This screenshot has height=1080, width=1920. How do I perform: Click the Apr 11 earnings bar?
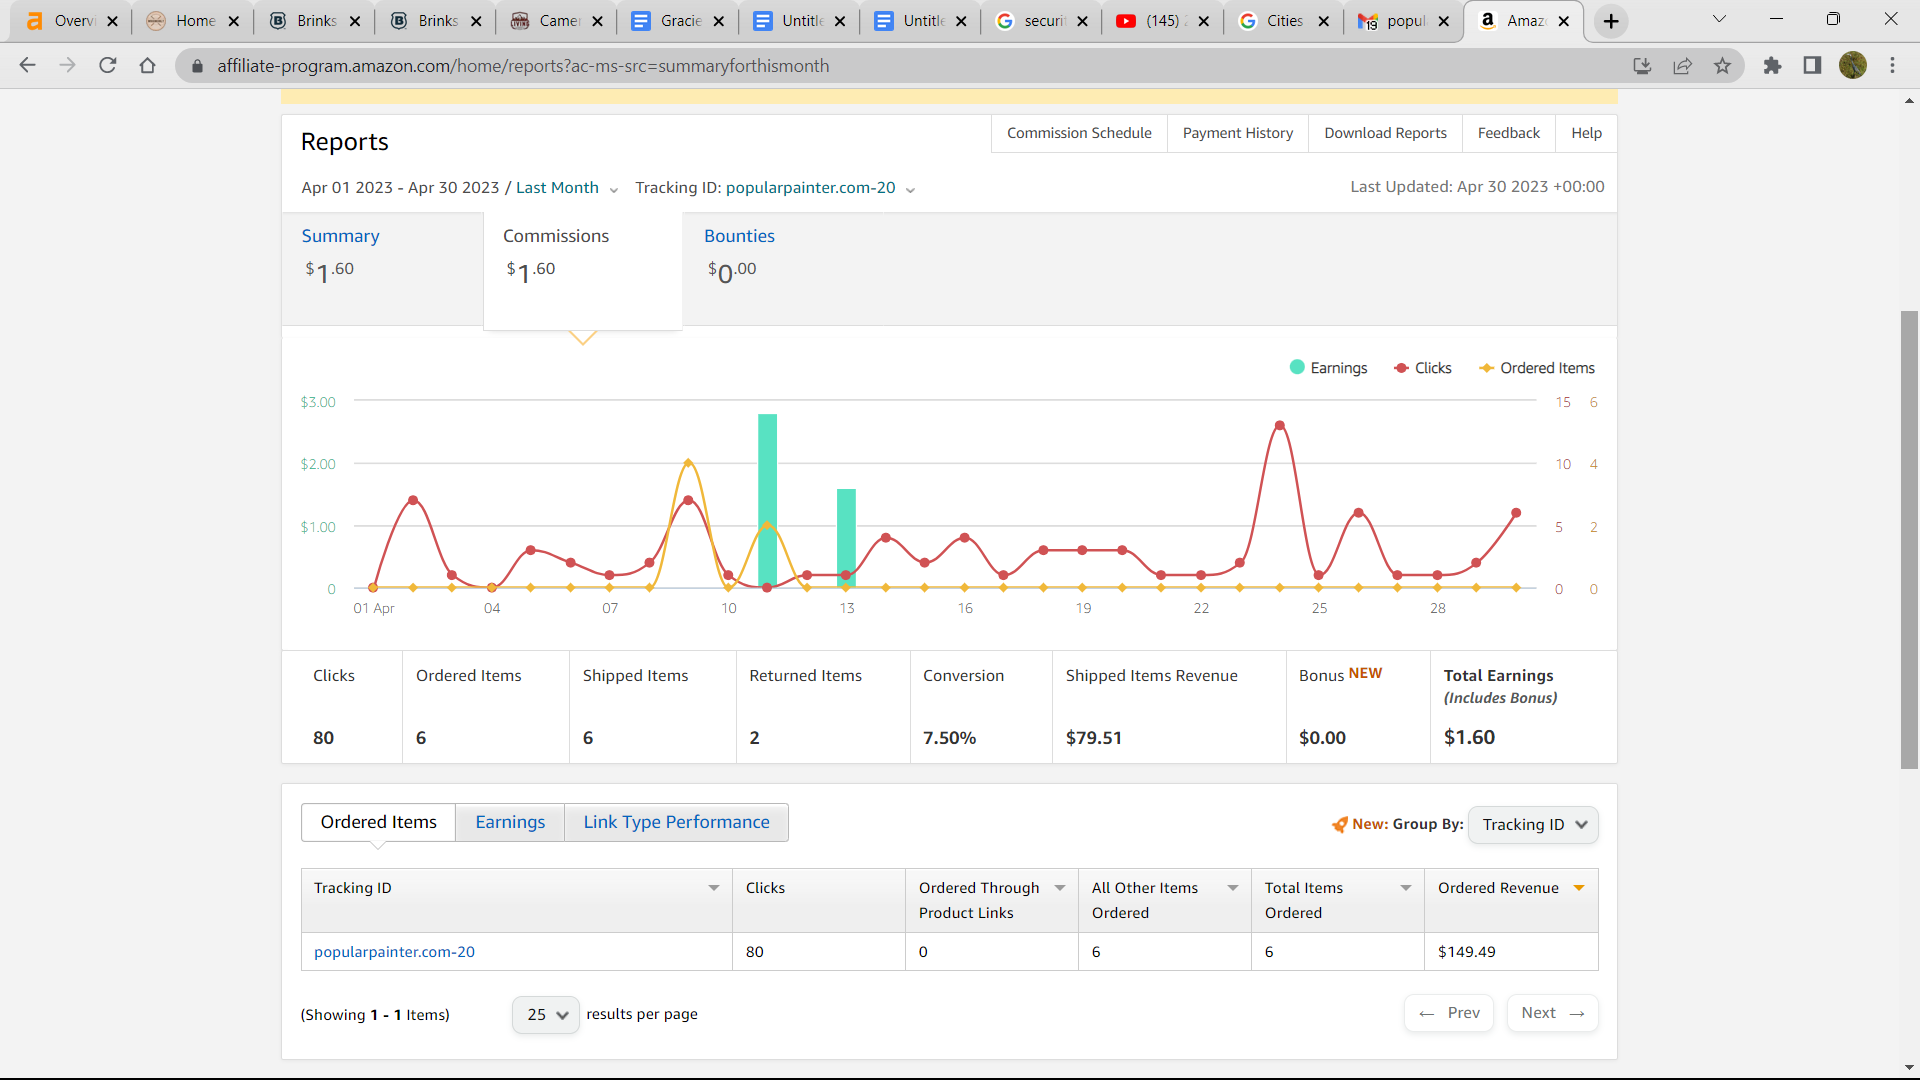click(x=767, y=501)
